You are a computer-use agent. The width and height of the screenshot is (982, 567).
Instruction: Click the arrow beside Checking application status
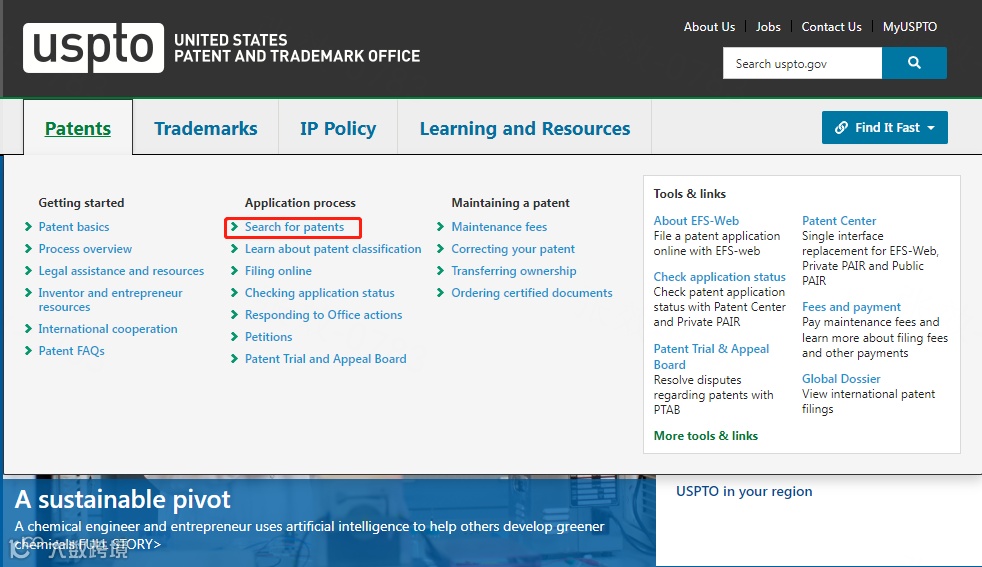(234, 293)
